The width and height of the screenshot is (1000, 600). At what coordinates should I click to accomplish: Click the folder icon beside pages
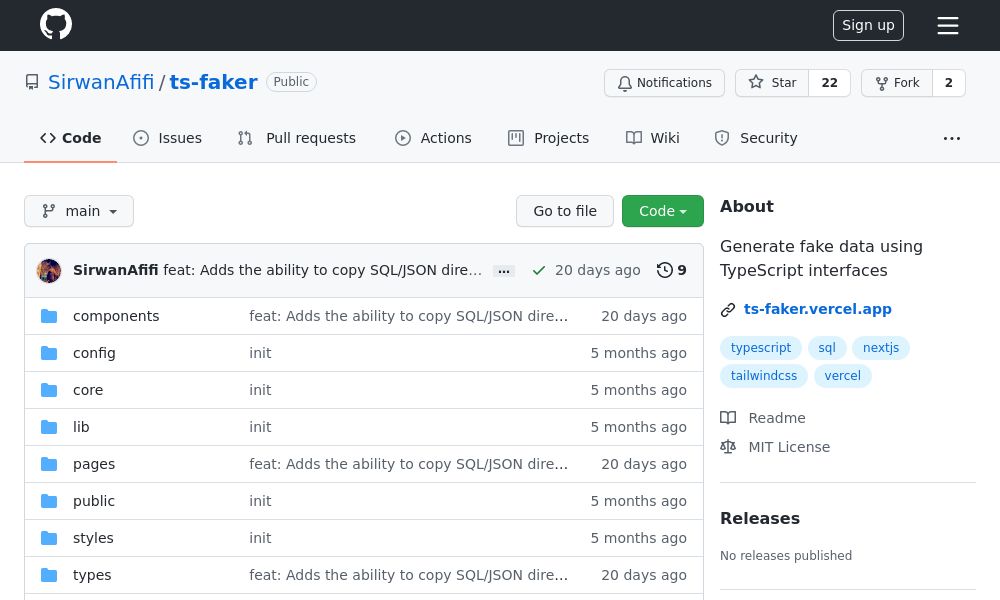point(49,464)
